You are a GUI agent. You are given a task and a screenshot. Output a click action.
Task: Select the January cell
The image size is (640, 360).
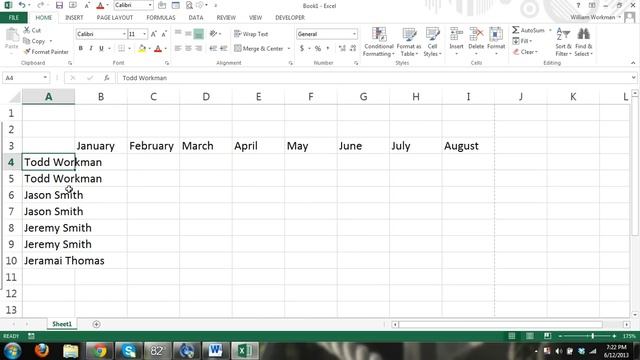101,146
